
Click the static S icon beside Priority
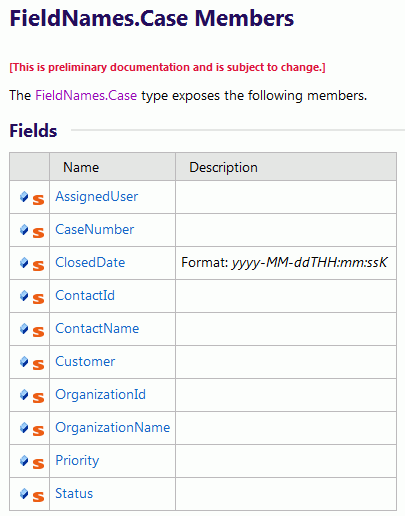38,464
